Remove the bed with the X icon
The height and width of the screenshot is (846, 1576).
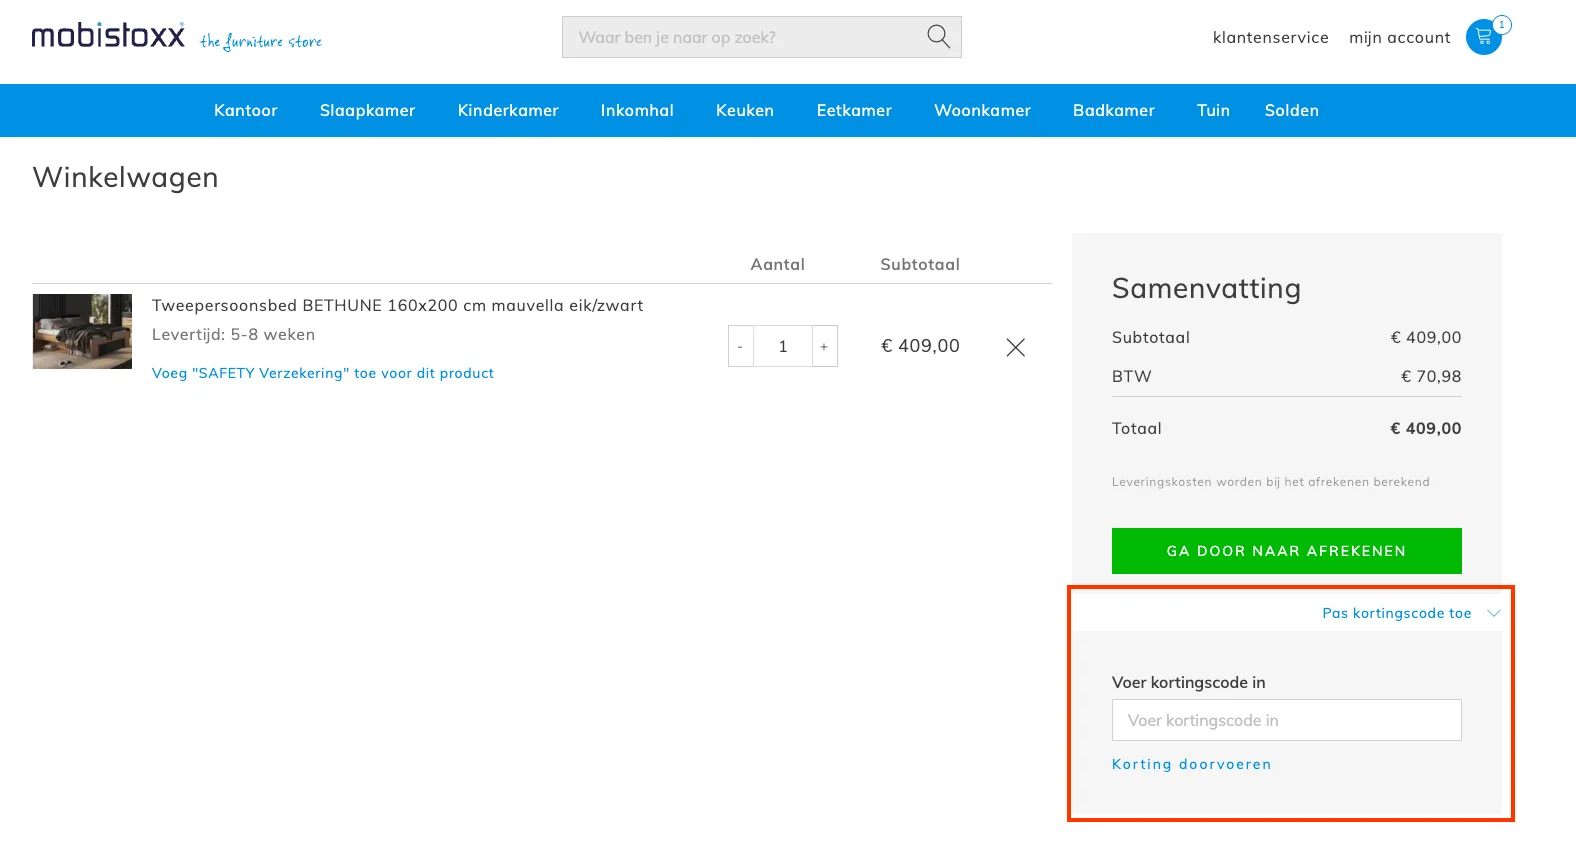(x=1015, y=347)
